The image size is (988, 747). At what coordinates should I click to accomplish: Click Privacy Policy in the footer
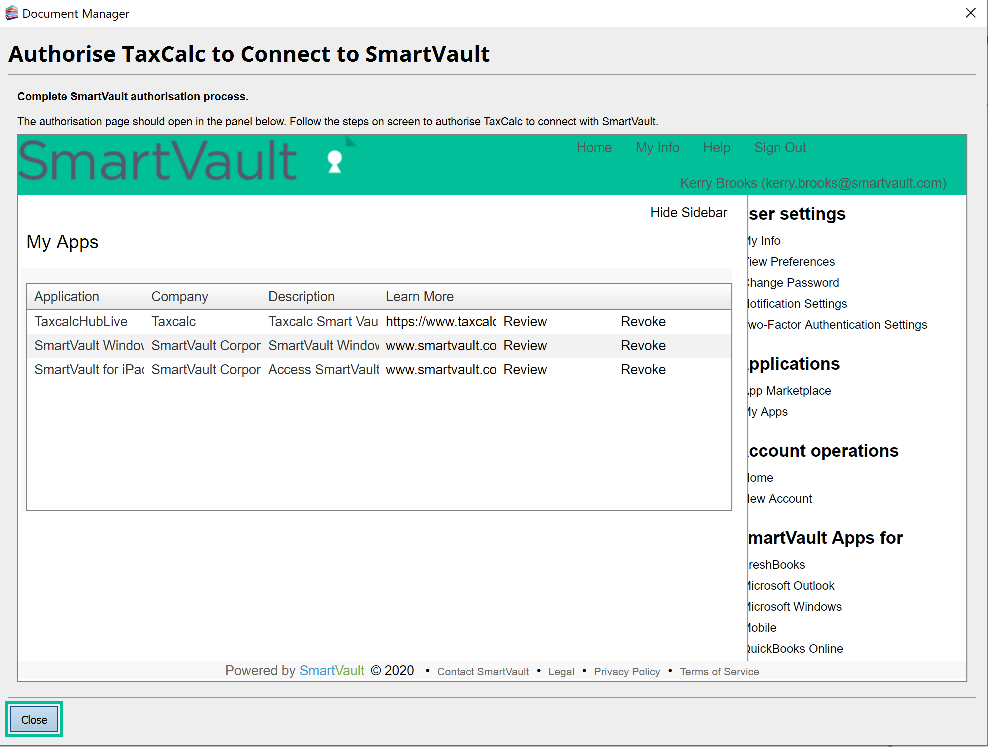627,671
